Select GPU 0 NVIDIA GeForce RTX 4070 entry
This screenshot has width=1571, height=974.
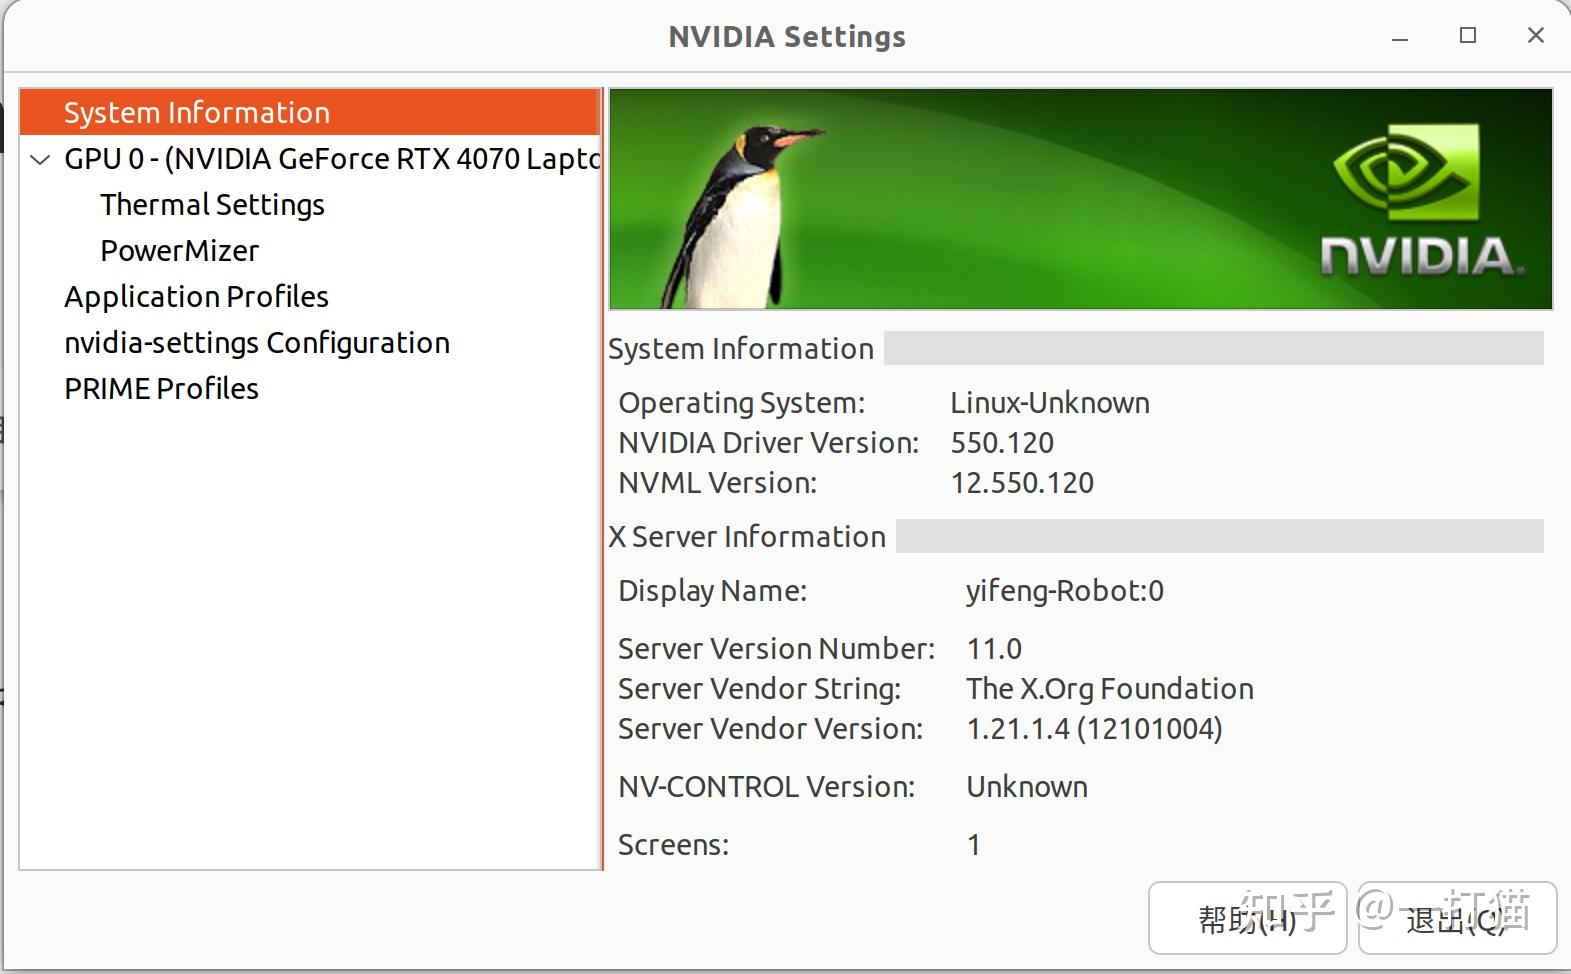click(x=331, y=159)
